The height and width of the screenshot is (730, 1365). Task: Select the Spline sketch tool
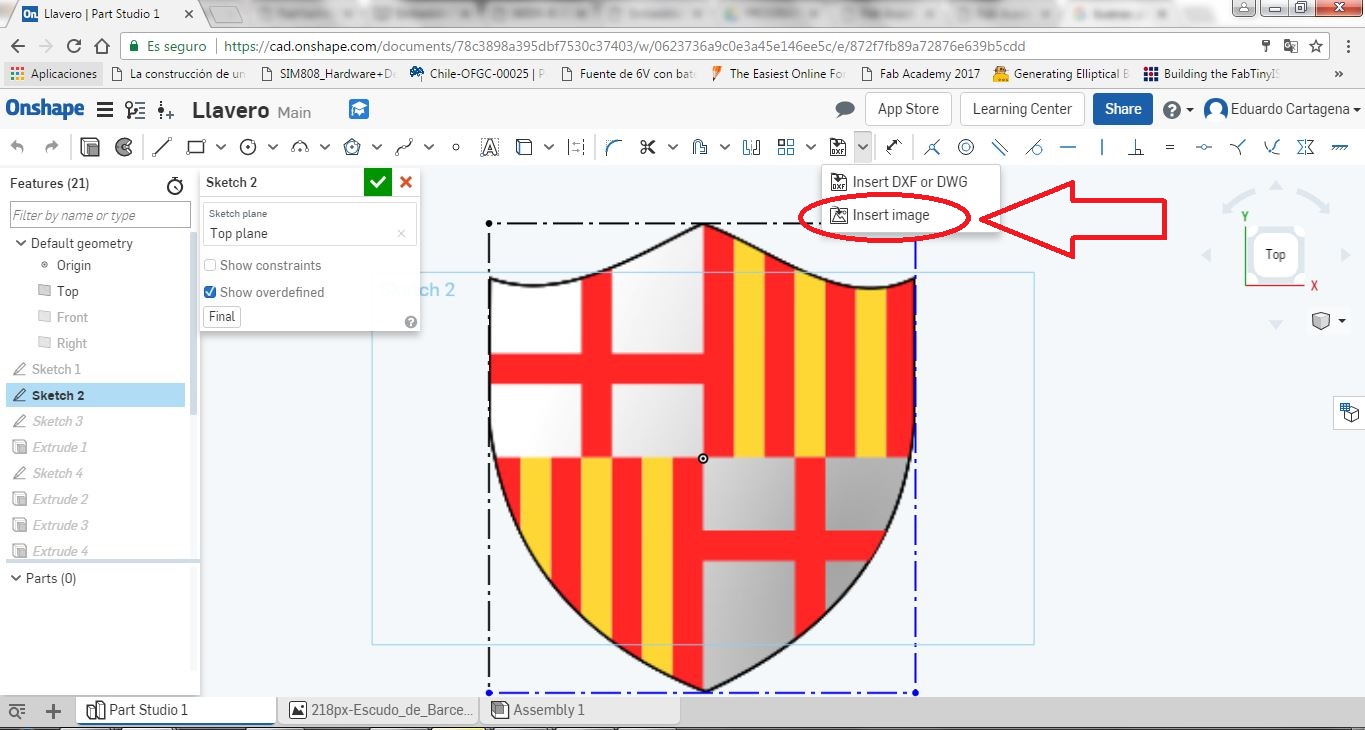(x=404, y=147)
